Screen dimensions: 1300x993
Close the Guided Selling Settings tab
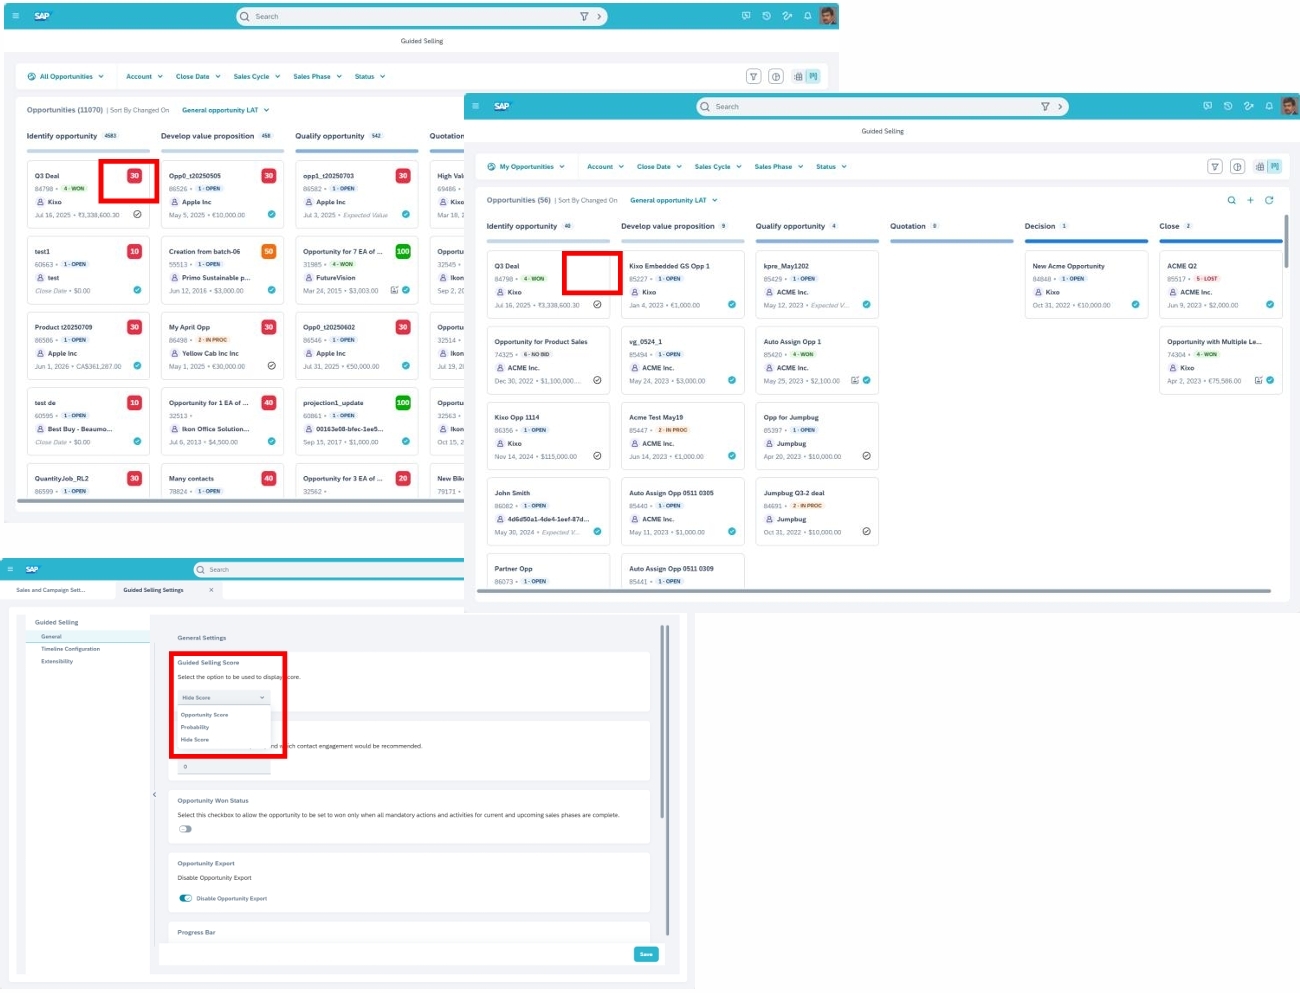pyautogui.click(x=211, y=590)
